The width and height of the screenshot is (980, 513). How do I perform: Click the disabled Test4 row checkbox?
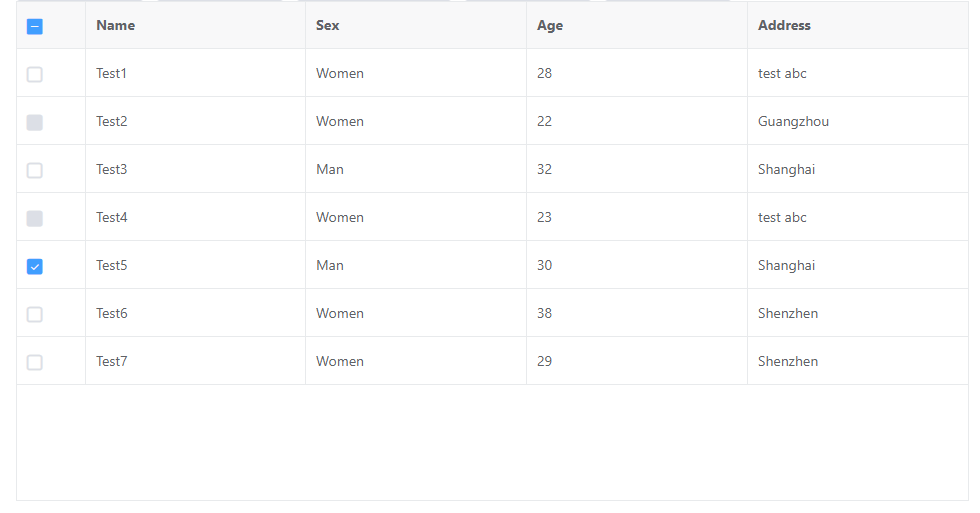[x=35, y=219]
